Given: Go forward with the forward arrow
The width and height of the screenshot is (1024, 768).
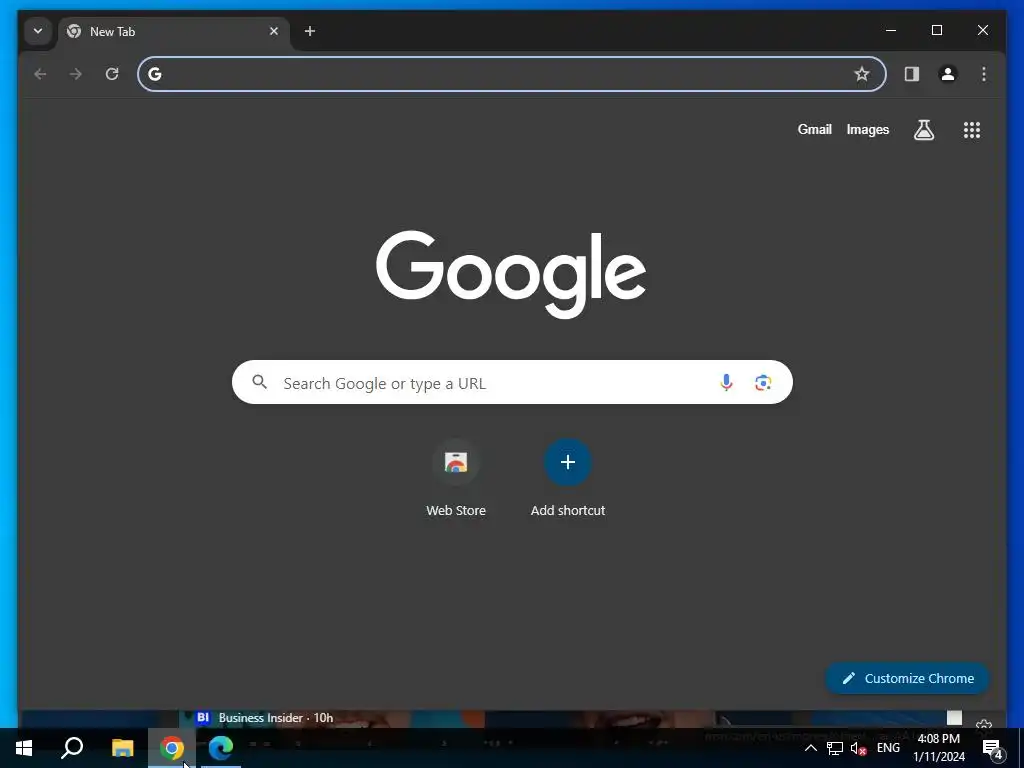Looking at the screenshot, I should pyautogui.click(x=76, y=74).
